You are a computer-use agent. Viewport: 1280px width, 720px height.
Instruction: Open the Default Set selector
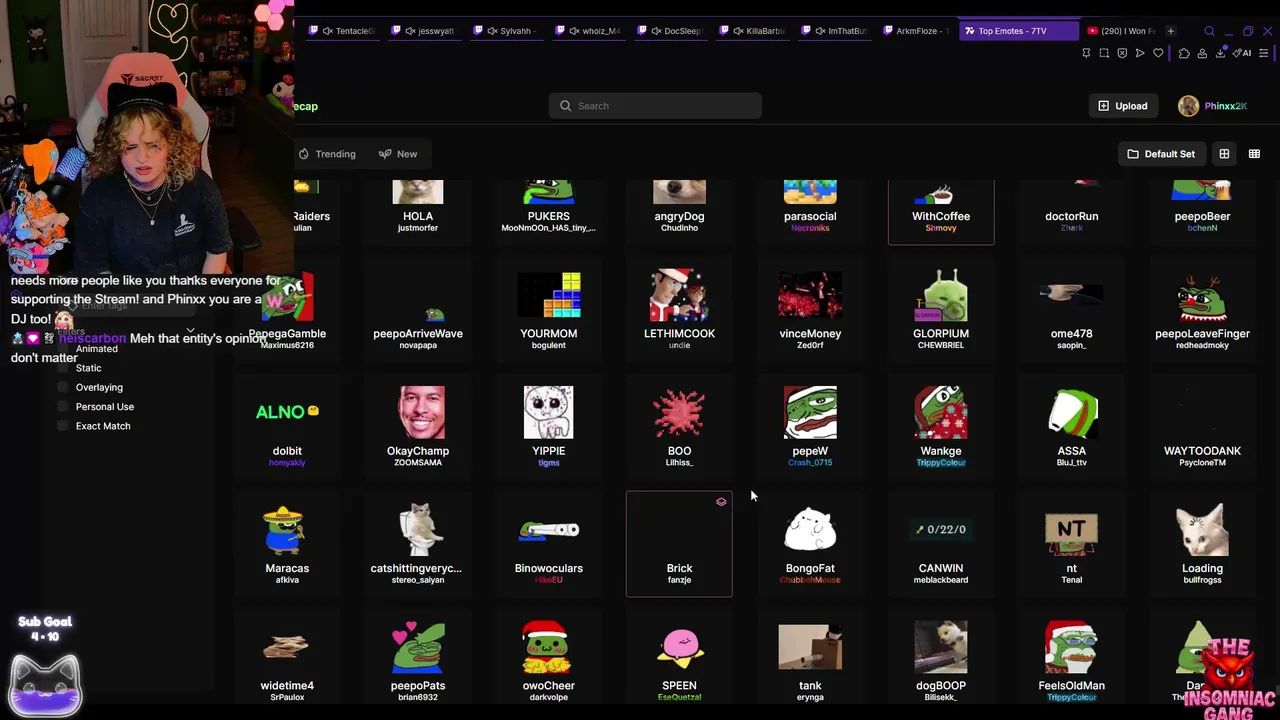[1161, 154]
